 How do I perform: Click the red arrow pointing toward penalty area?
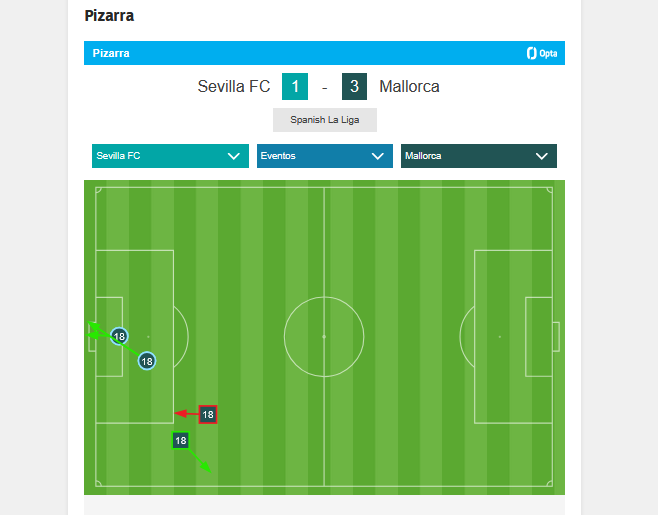185,413
